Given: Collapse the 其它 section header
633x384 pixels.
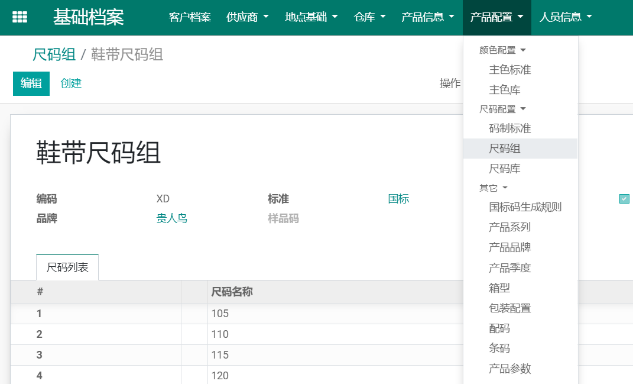Looking at the screenshot, I should 493,188.
